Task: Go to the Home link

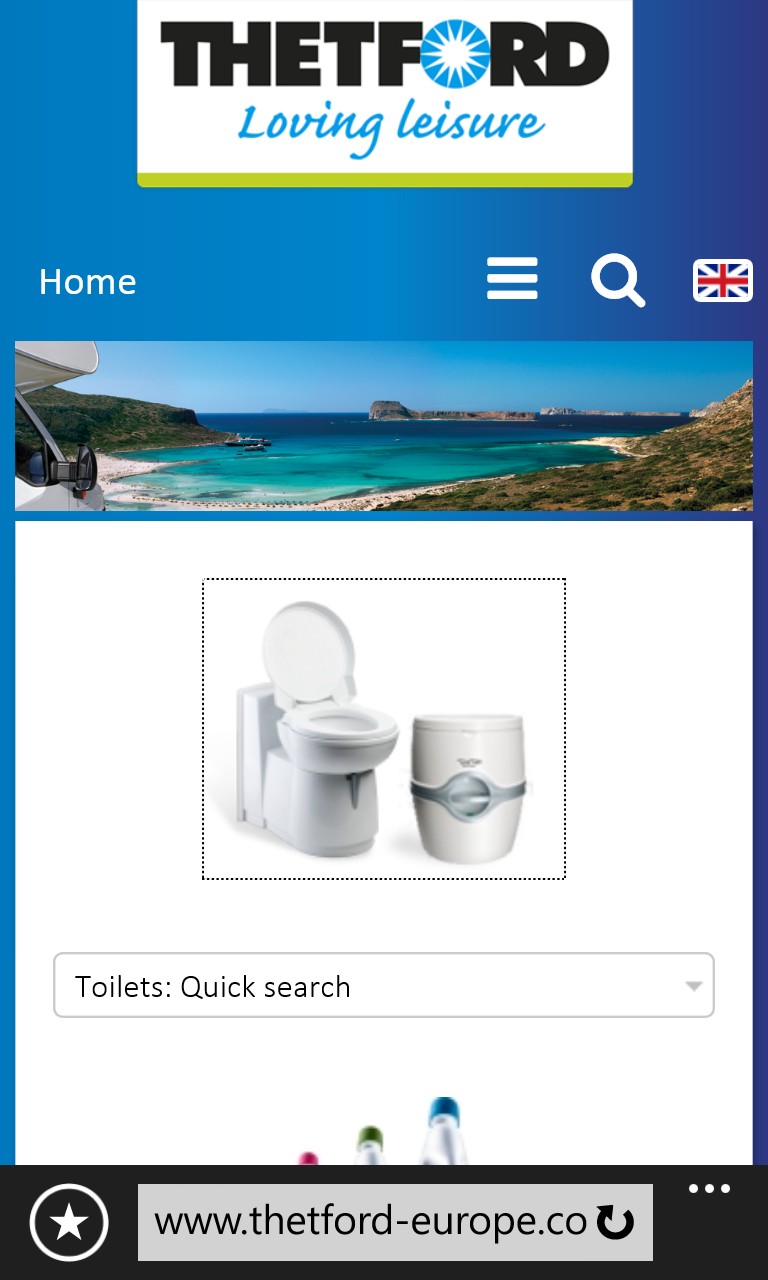Action: click(x=88, y=282)
